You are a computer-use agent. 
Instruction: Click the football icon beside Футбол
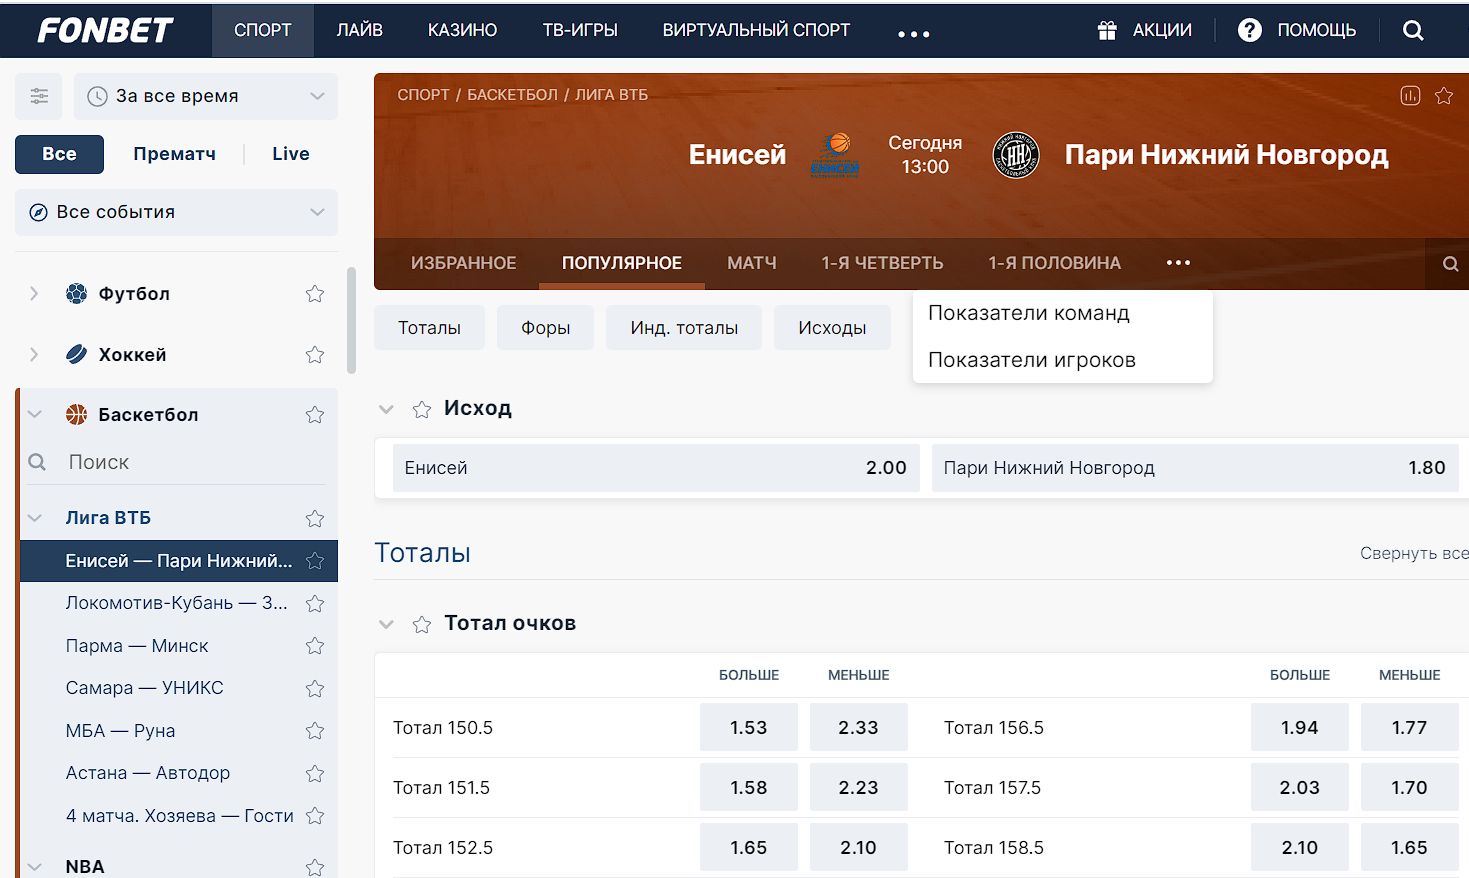76,293
